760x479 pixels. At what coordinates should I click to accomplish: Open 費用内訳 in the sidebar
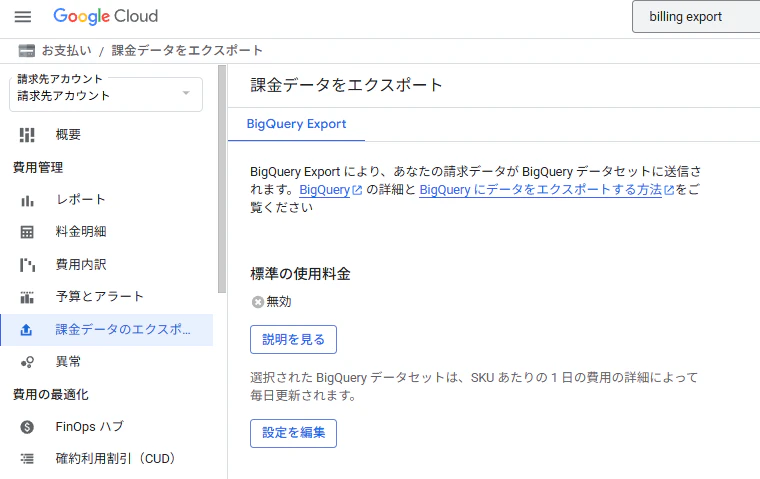click(107, 265)
